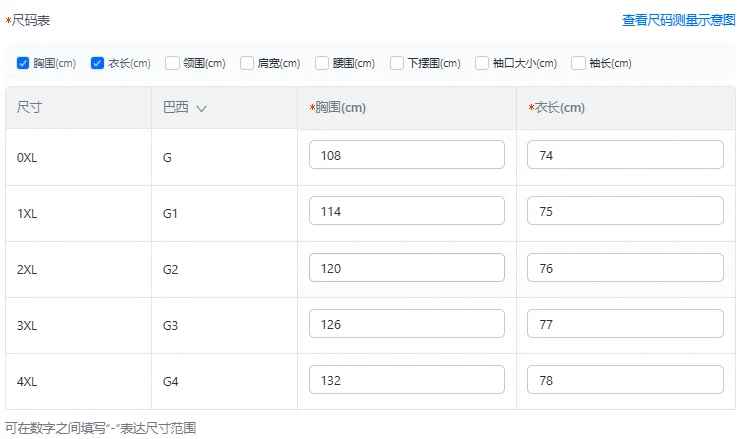
Task: Click the hint text about 尺寸范围
Action: coord(101,428)
